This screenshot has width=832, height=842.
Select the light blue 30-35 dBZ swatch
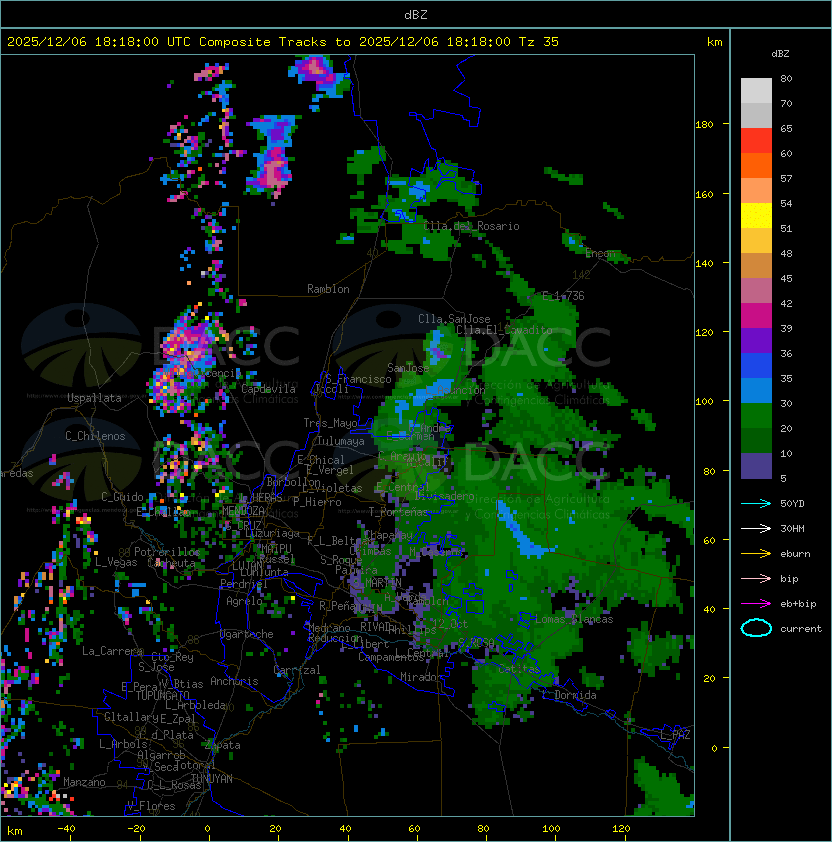pos(756,390)
